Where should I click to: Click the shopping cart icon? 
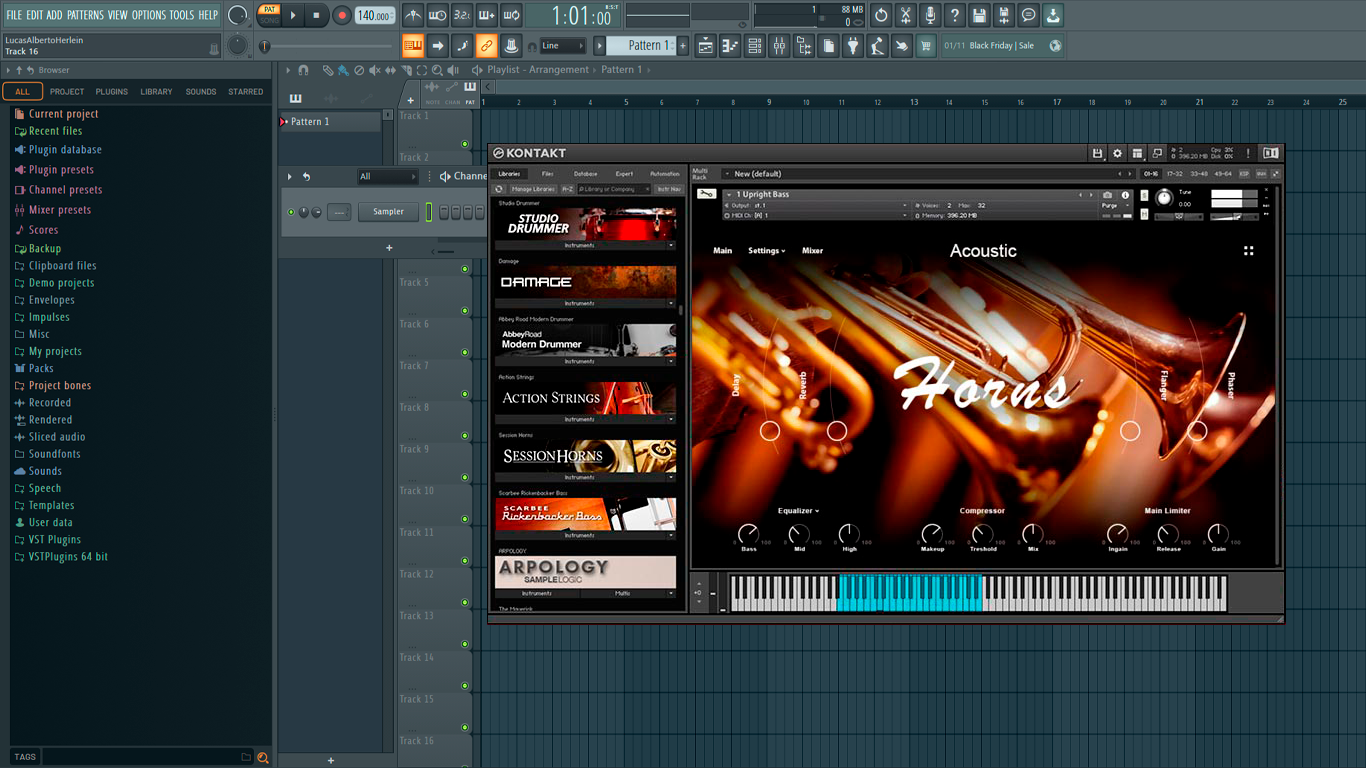point(926,45)
